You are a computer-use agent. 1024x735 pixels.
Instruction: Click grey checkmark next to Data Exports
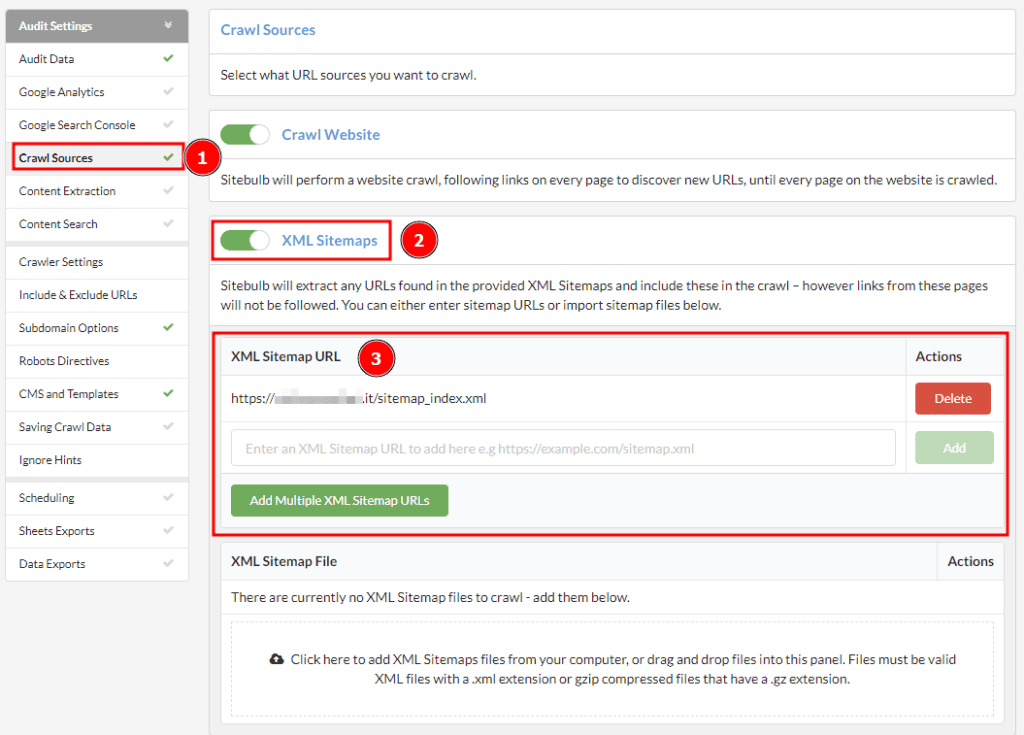pos(168,563)
